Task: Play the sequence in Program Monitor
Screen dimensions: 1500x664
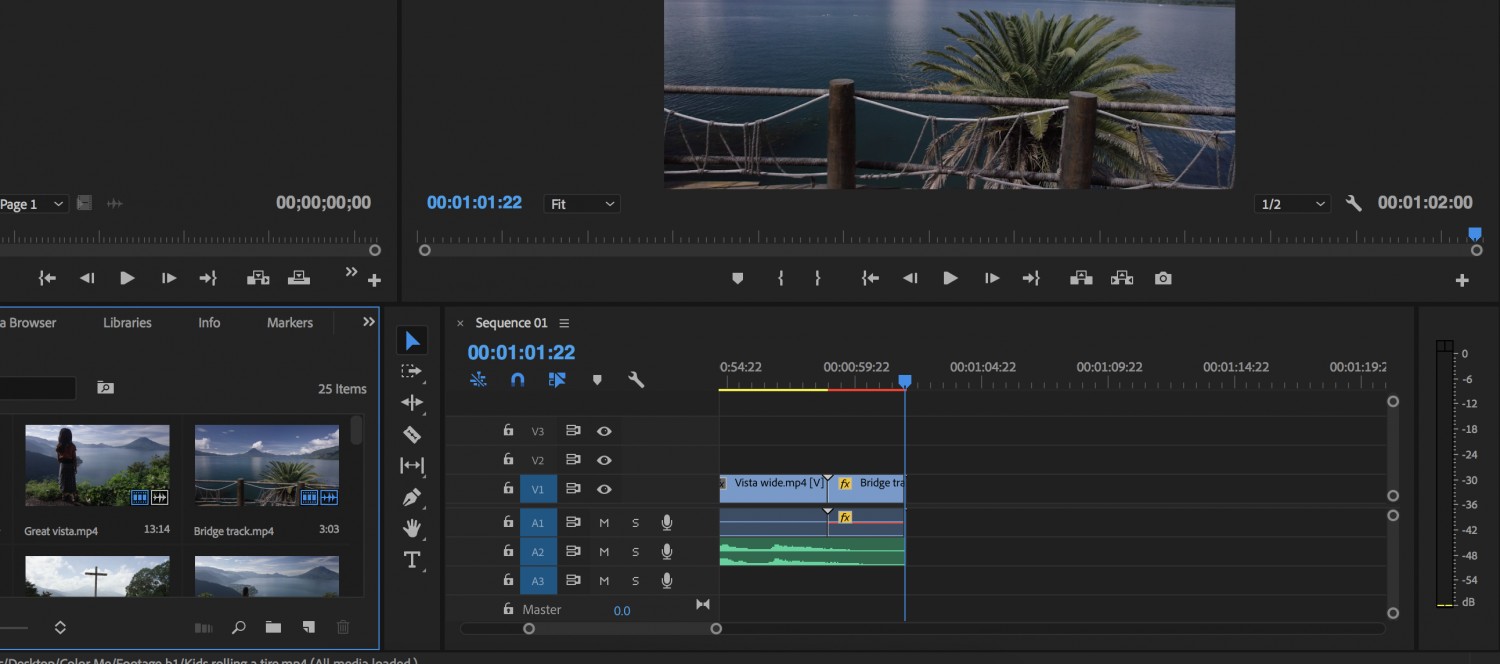Action: click(950, 278)
